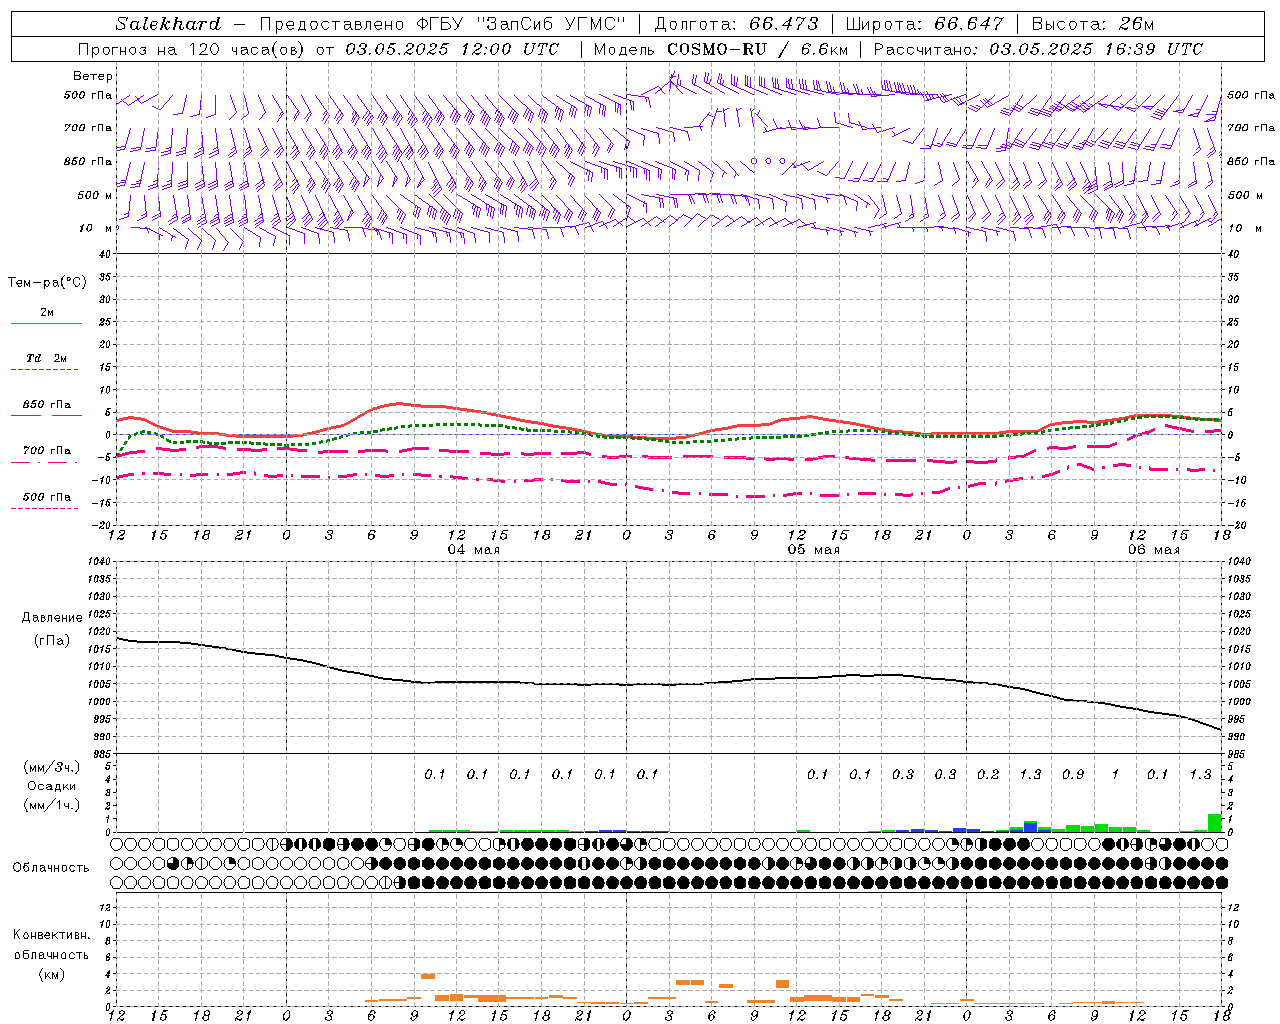Click the Salekhard station title
The image size is (1280, 1024).
tap(168, 24)
